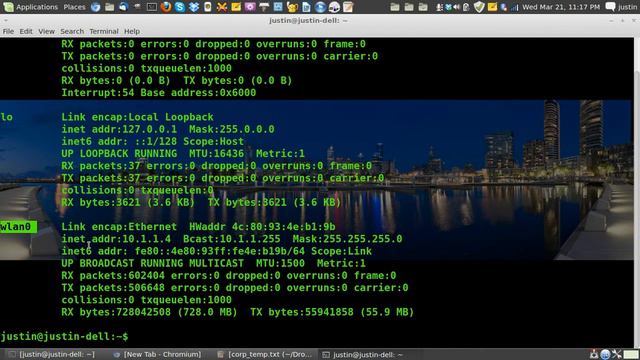Open the View menu of the terminal
Viewport: 640px width, 360px height.
click(x=46, y=31)
